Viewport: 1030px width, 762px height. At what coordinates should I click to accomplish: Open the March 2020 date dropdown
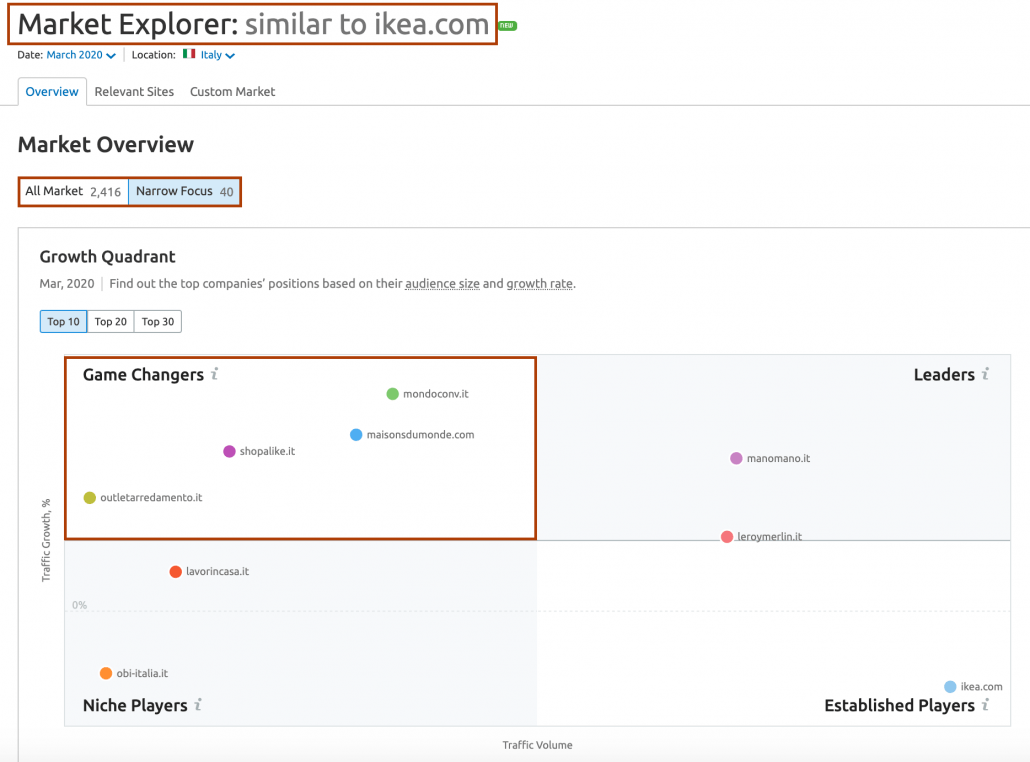coord(81,55)
